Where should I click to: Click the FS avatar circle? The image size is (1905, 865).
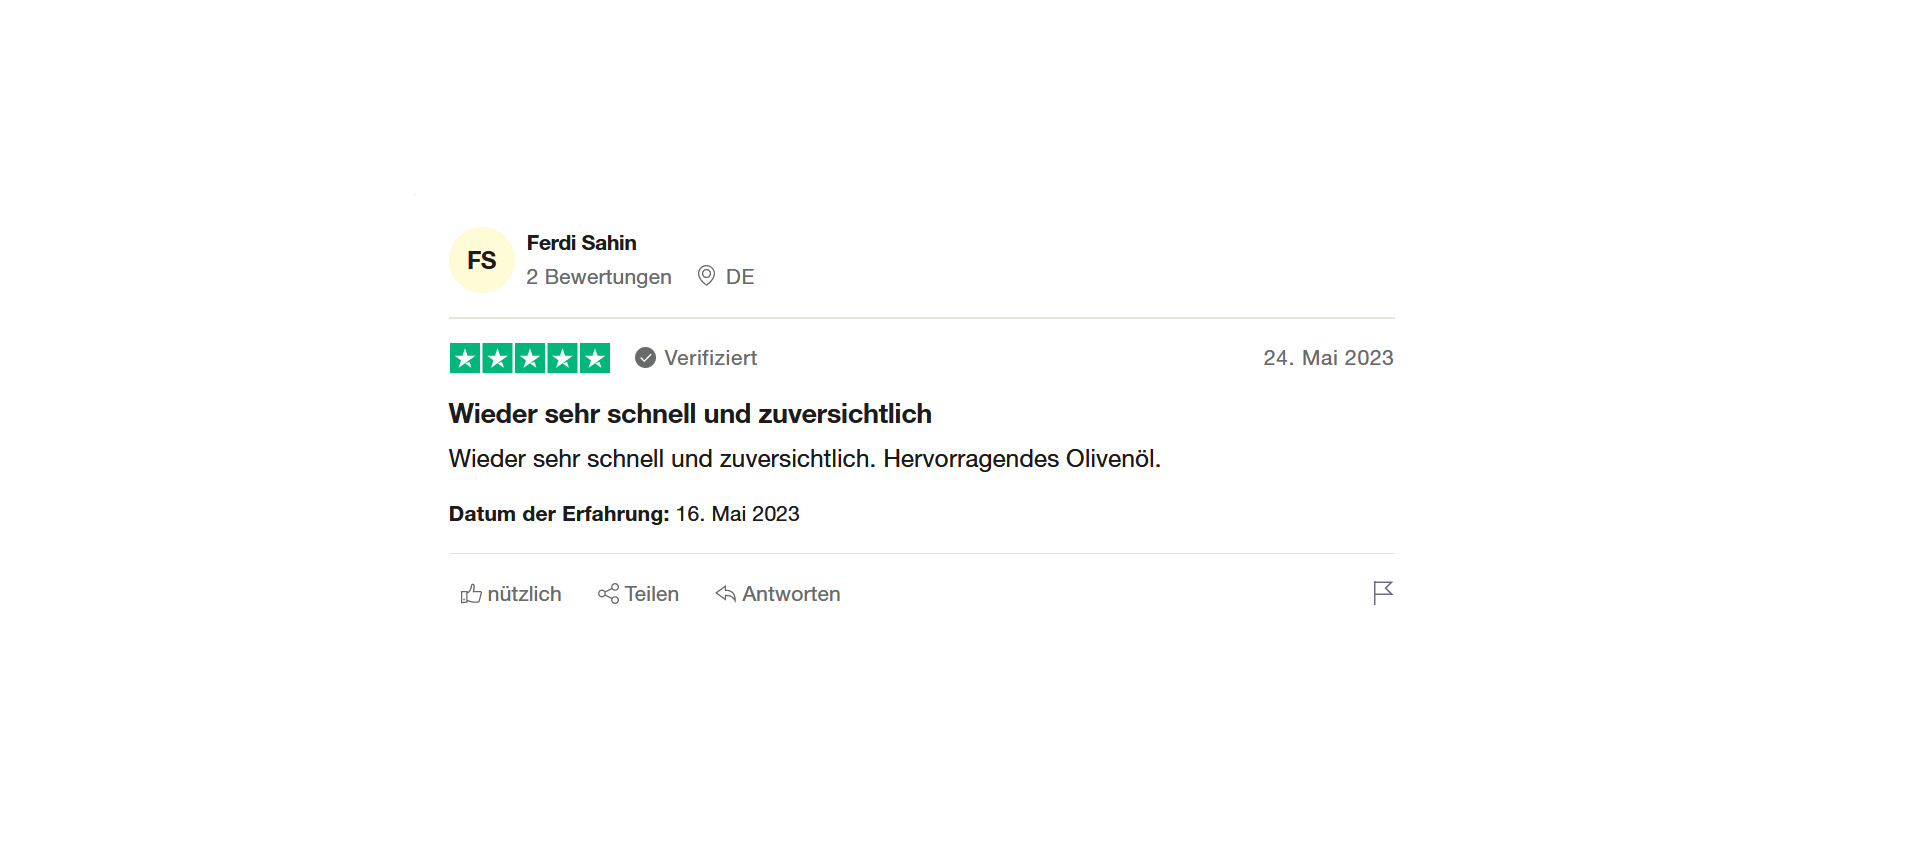point(481,260)
